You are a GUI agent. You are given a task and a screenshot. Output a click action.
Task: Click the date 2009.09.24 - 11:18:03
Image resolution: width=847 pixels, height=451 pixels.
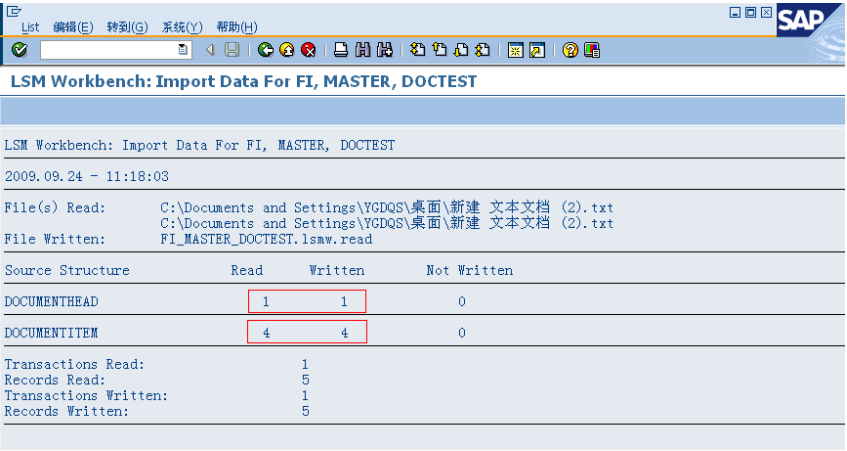tap(86, 177)
